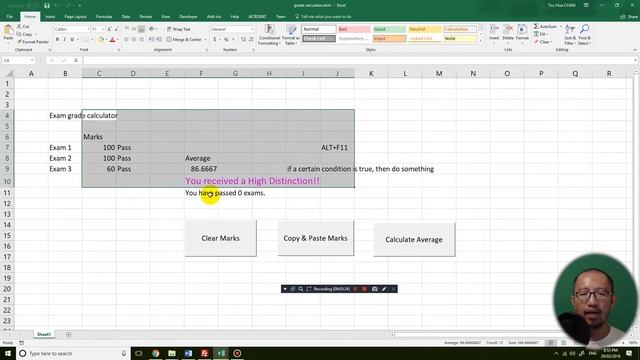Click the Clear Marks button
Viewport: 640px width, 360px height.
coord(220,238)
